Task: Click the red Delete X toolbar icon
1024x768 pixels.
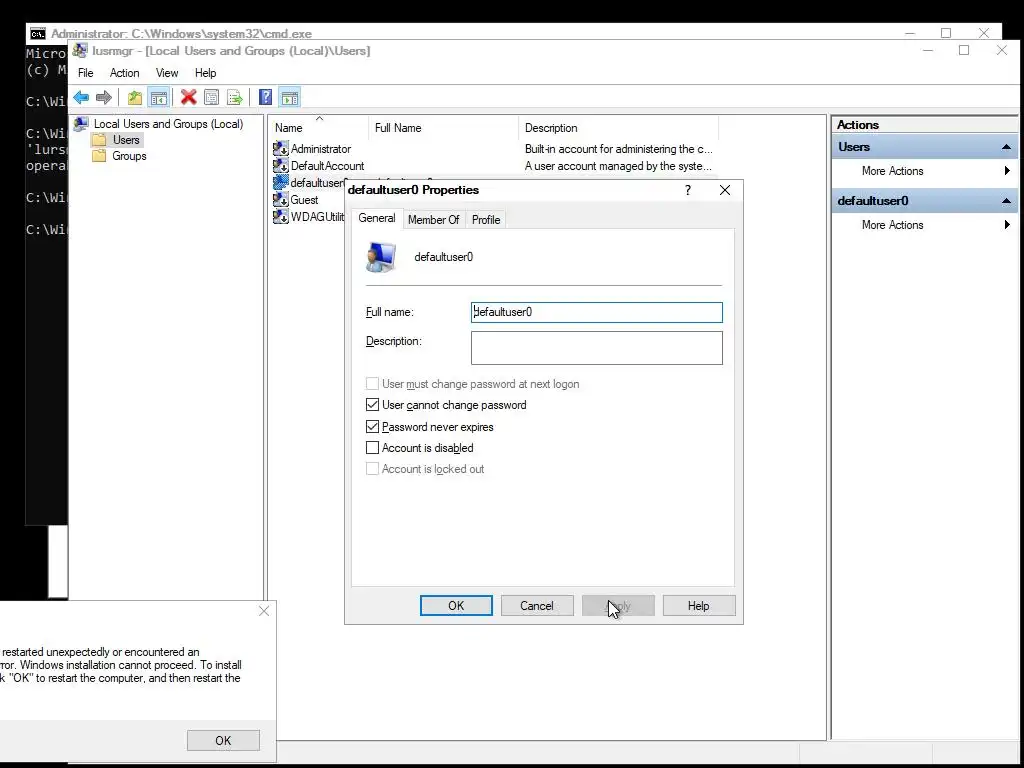Action: click(189, 98)
